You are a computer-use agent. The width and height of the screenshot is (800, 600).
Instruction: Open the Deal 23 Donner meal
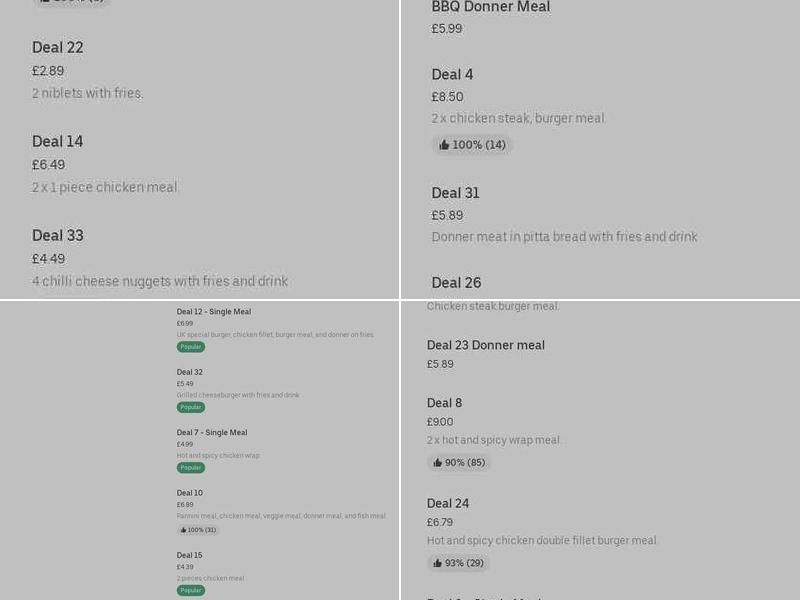[x=485, y=345]
